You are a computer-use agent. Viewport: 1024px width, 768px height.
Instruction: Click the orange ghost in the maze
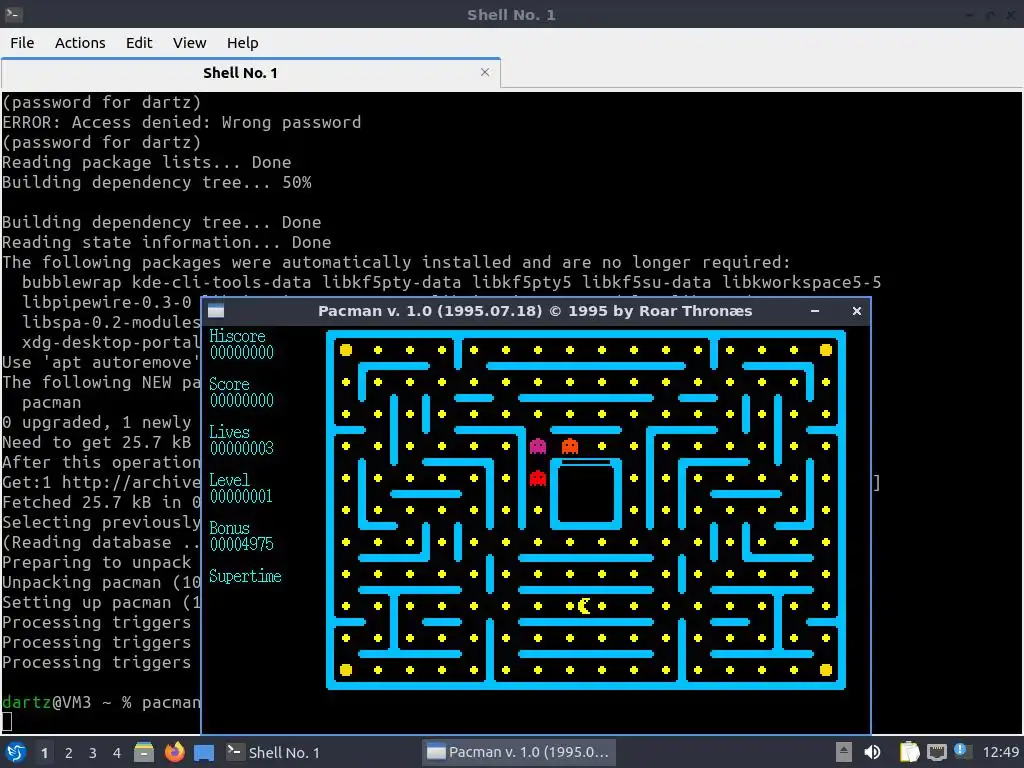(x=569, y=446)
